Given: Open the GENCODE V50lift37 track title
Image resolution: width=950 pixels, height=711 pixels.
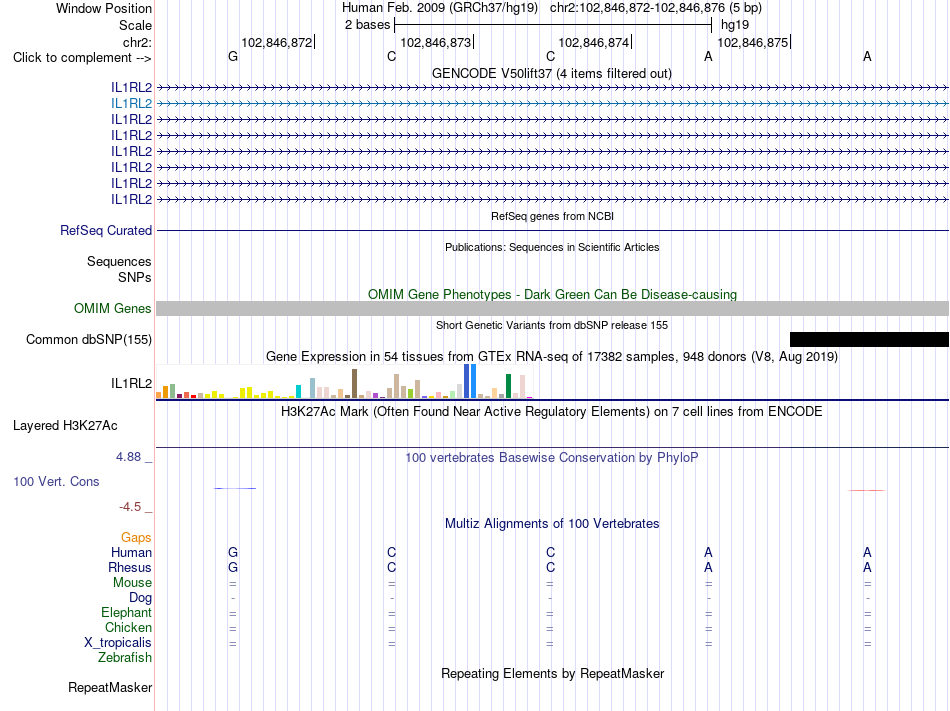Looking at the screenshot, I should click(552, 74).
